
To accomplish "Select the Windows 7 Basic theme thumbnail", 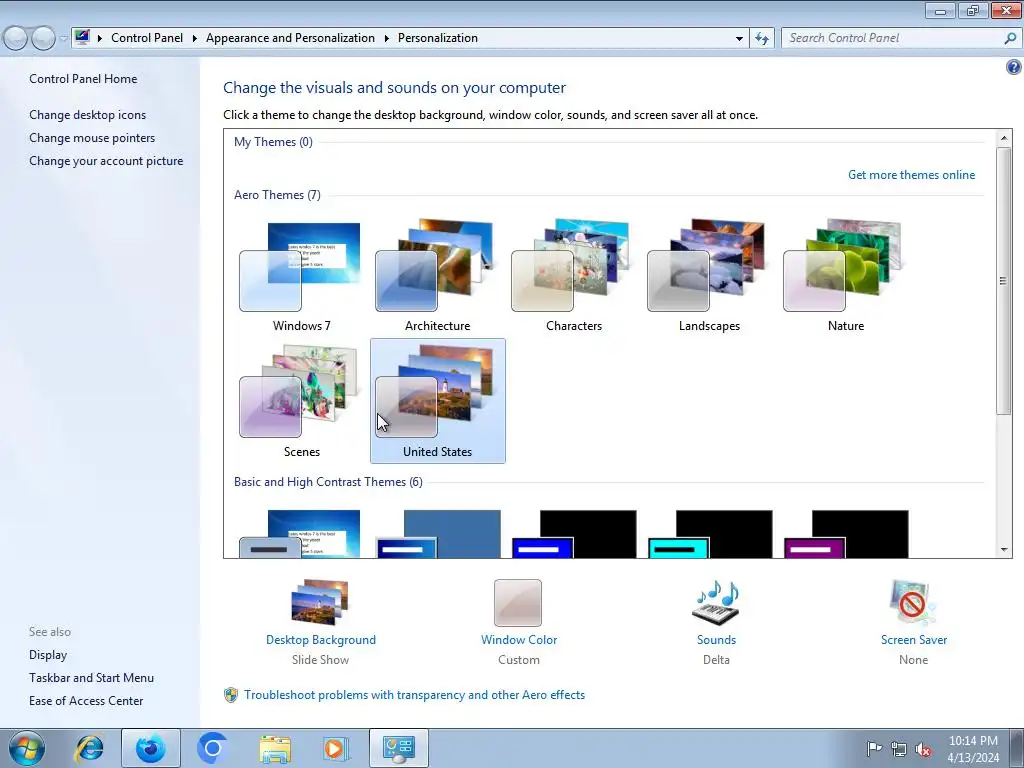I will point(301,534).
